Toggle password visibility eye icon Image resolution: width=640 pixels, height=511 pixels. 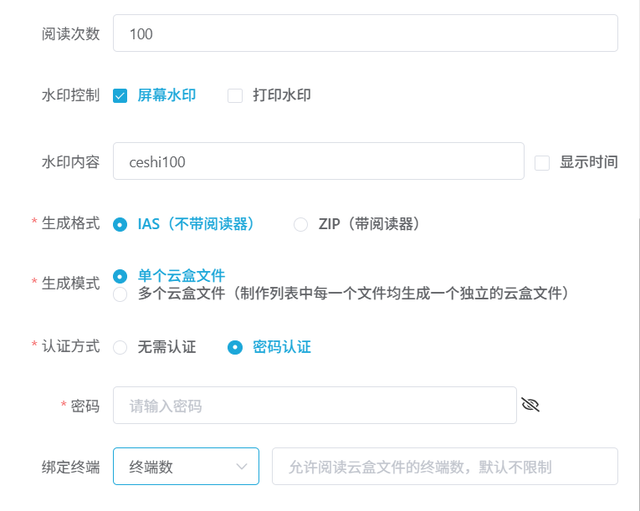tap(531, 405)
